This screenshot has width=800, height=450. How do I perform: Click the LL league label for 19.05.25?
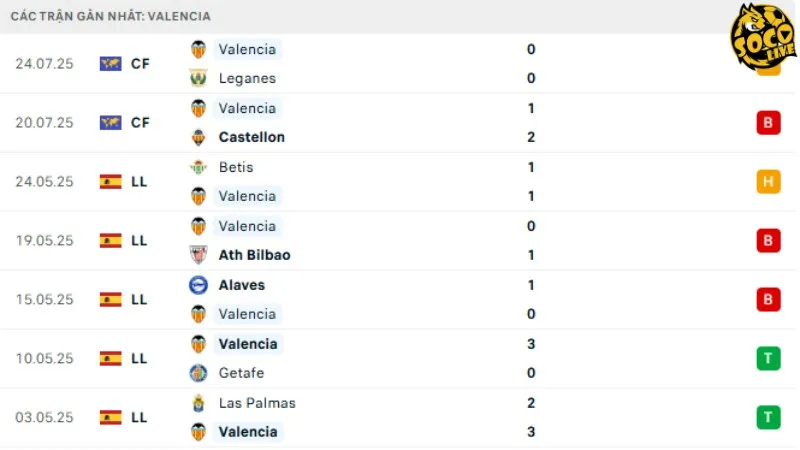[139, 241]
